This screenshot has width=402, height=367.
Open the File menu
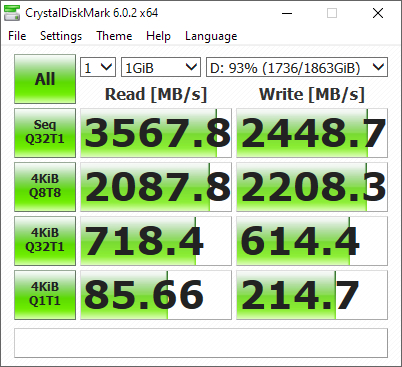click(17, 36)
